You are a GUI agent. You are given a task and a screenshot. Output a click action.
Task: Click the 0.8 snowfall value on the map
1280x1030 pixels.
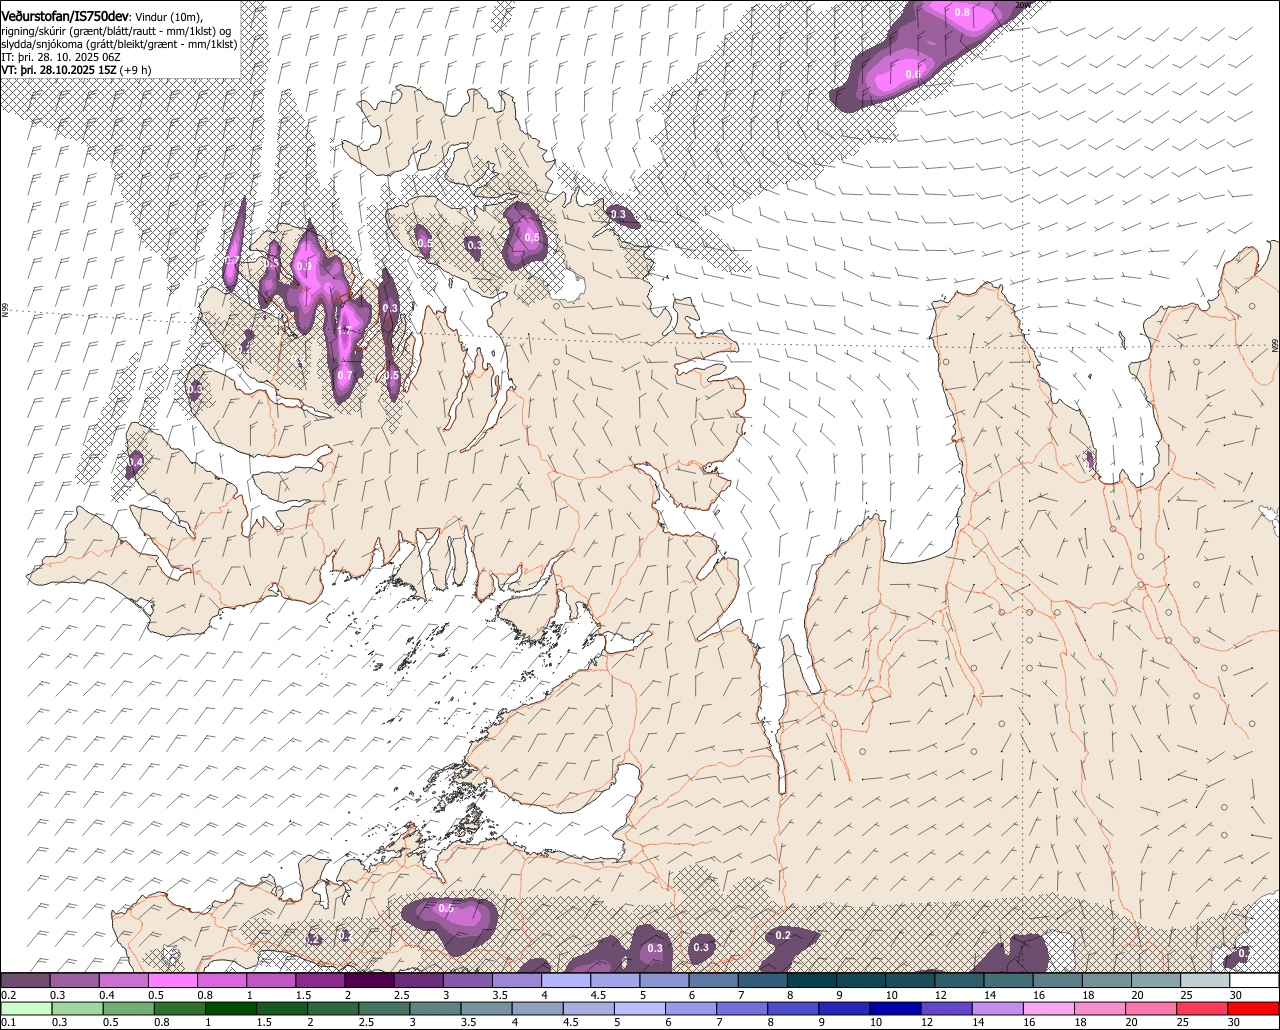[x=962, y=12]
